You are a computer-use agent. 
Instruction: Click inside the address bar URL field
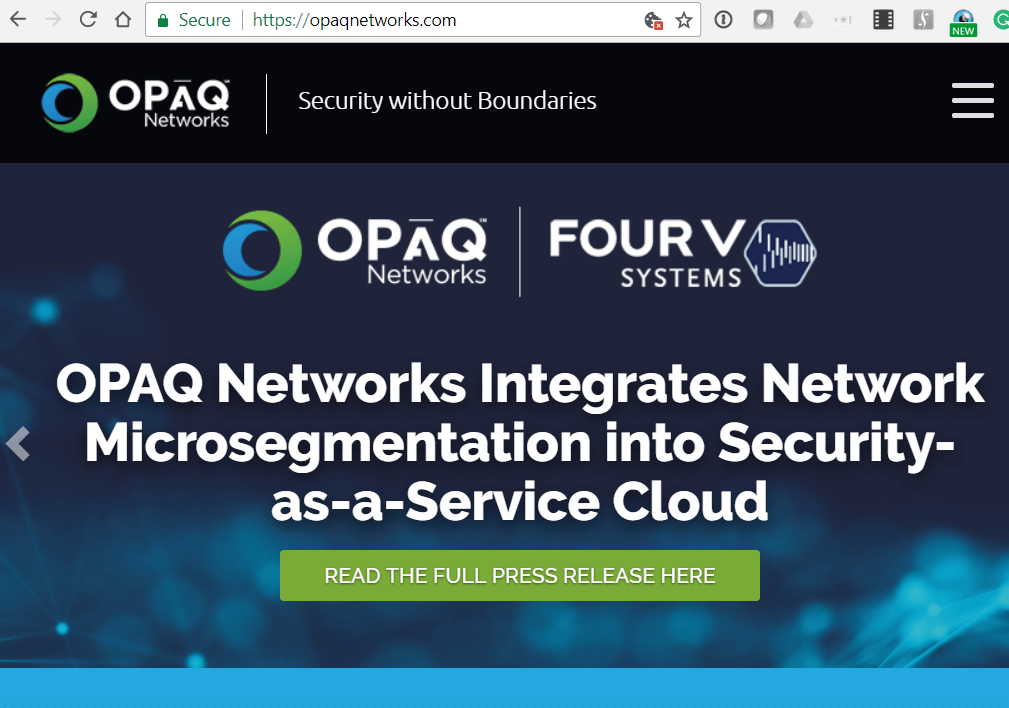(x=400, y=19)
